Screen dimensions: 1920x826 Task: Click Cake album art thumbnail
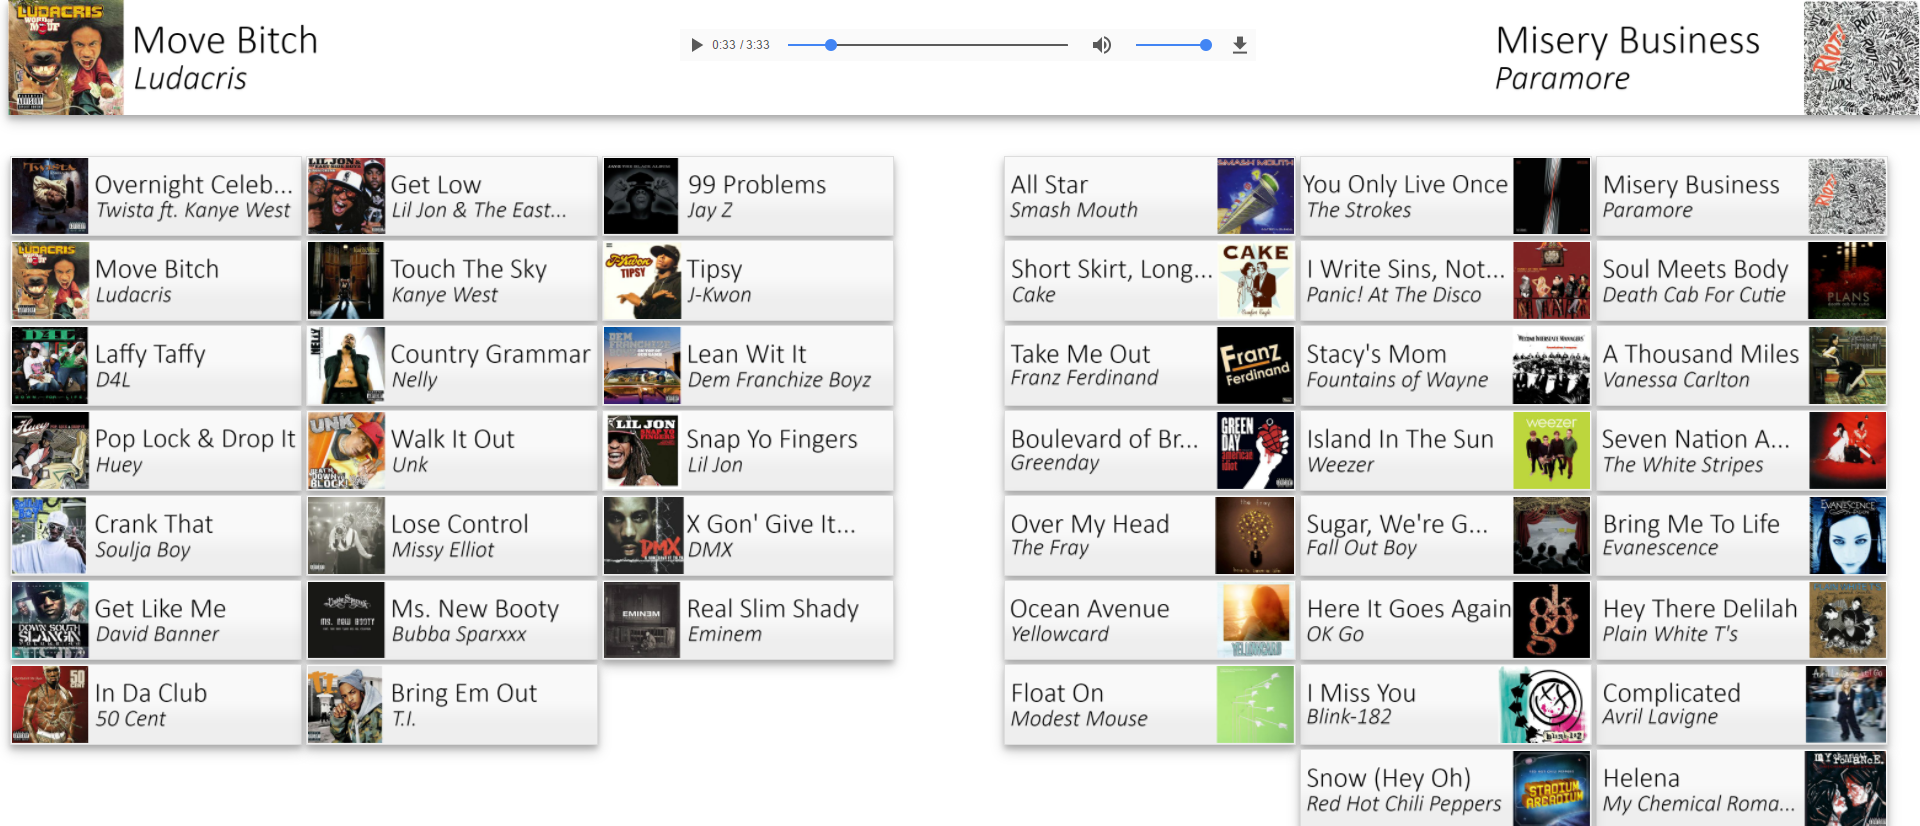(1255, 281)
